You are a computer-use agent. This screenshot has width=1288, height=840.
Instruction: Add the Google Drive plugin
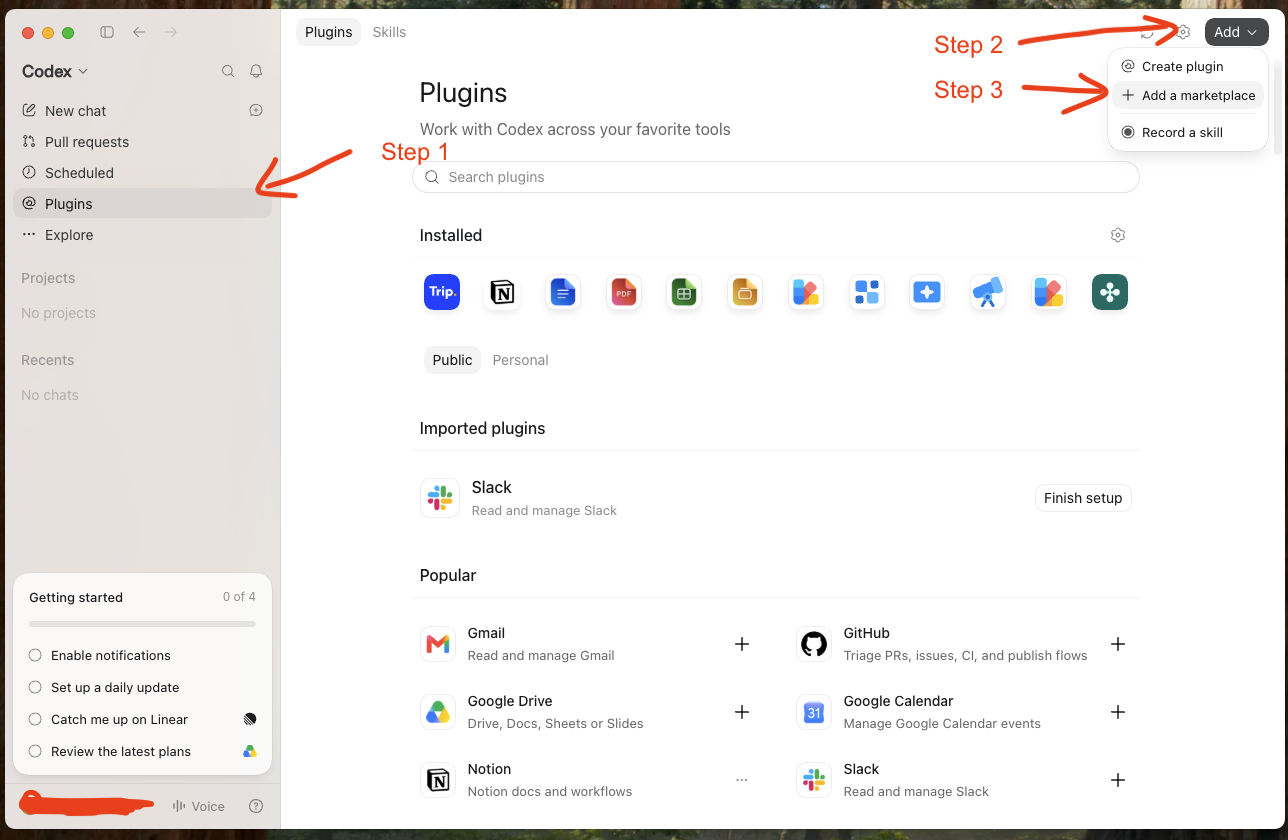[x=742, y=712]
